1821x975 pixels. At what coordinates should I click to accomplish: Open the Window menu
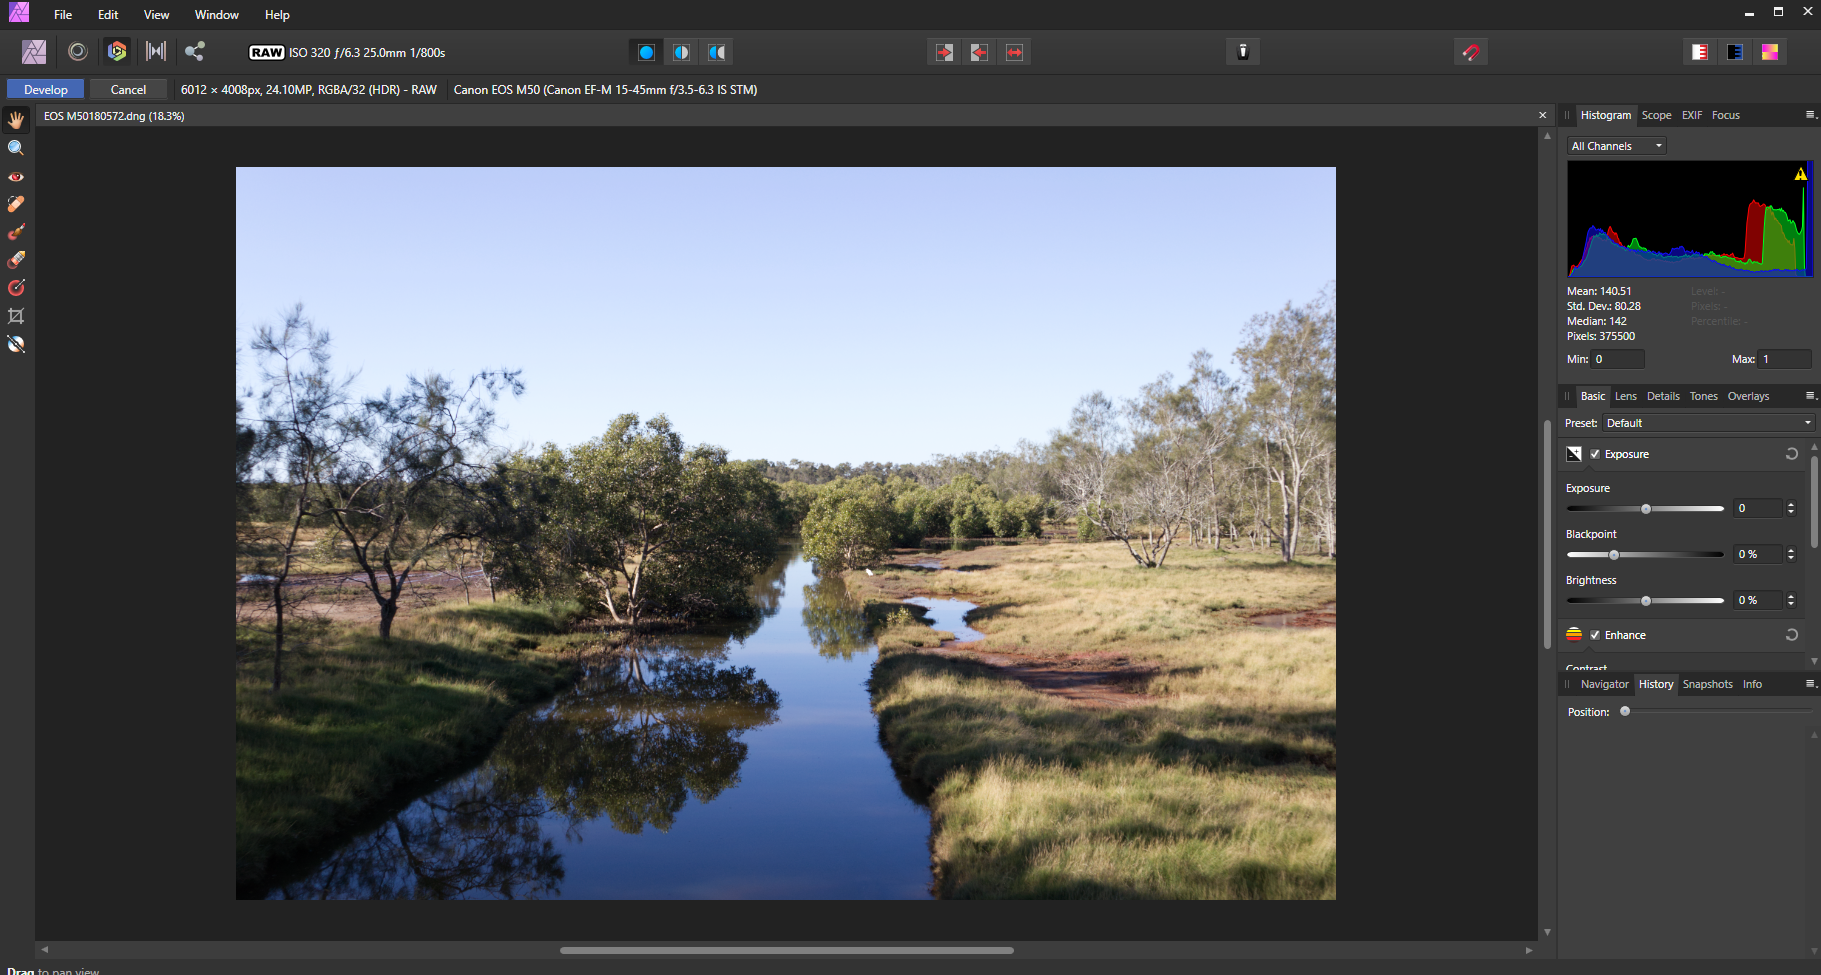(217, 15)
